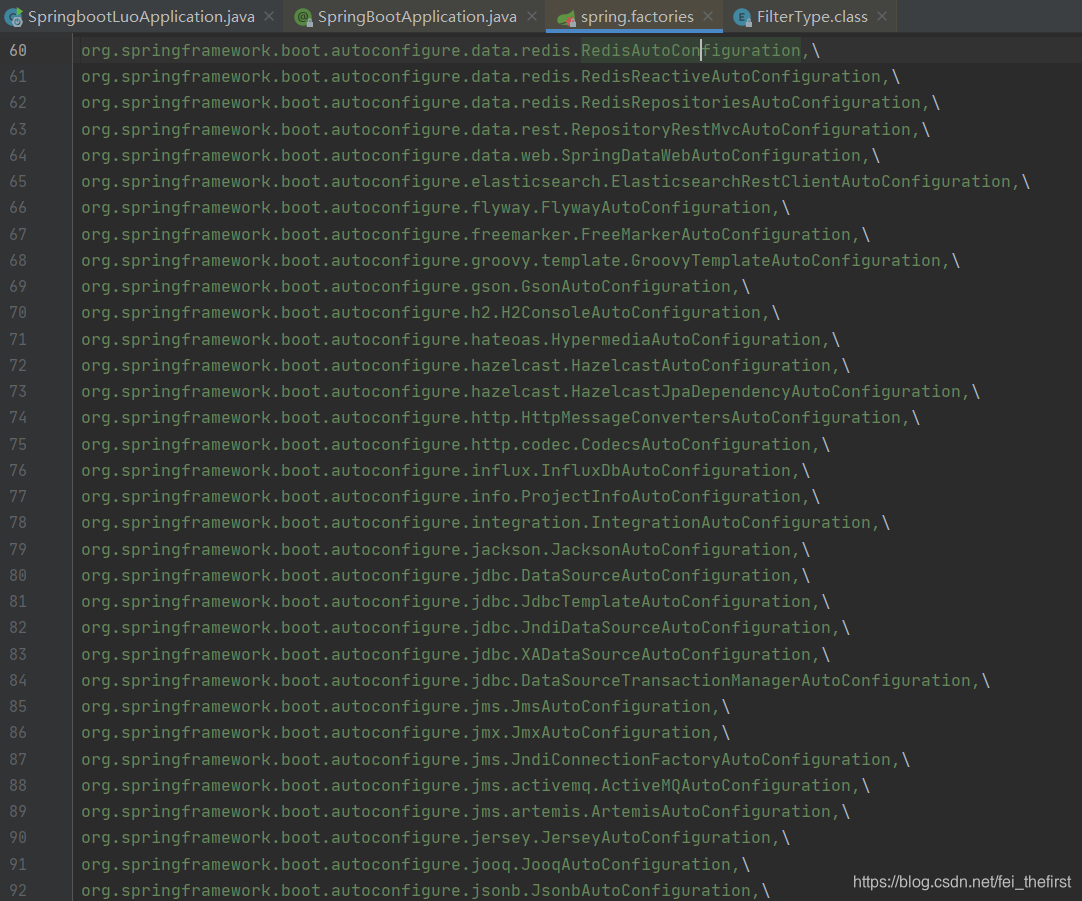
Task: Click JmxAutoConfiguration entry
Action: (x=611, y=733)
